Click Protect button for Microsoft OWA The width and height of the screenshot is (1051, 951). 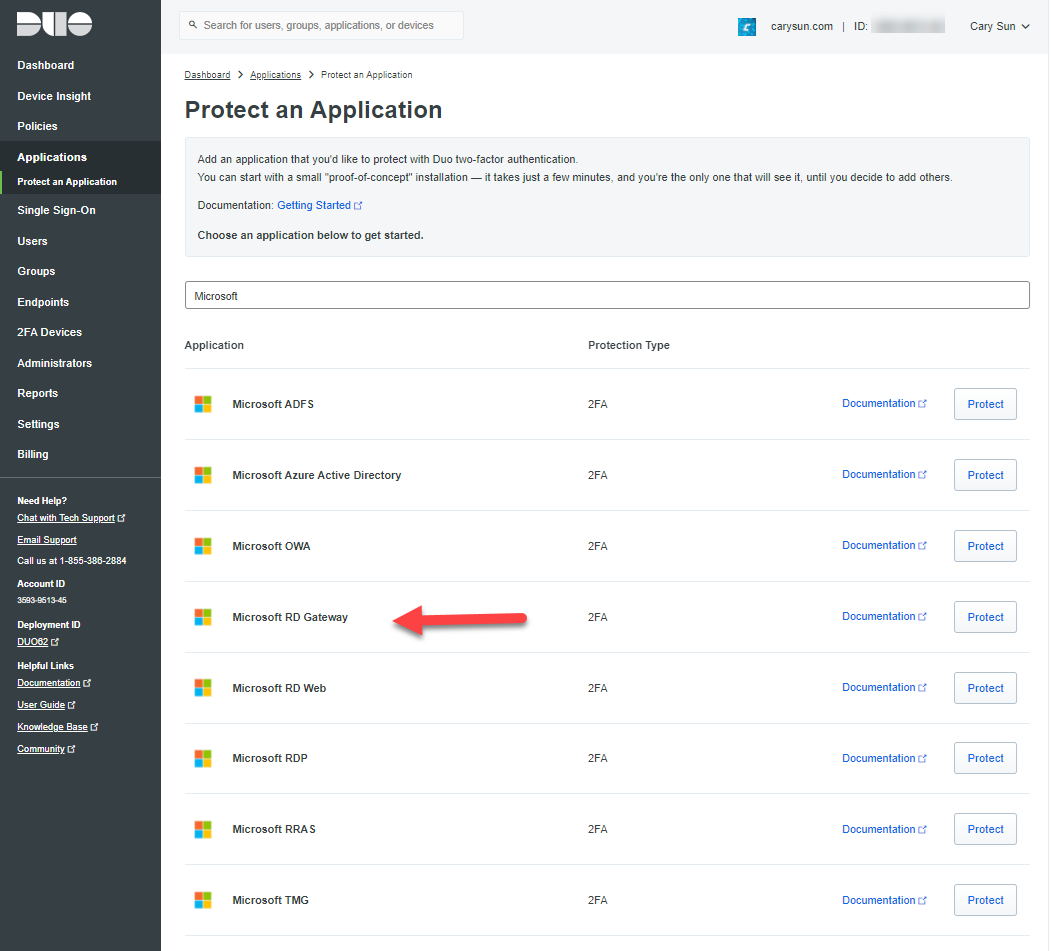[x=985, y=546]
